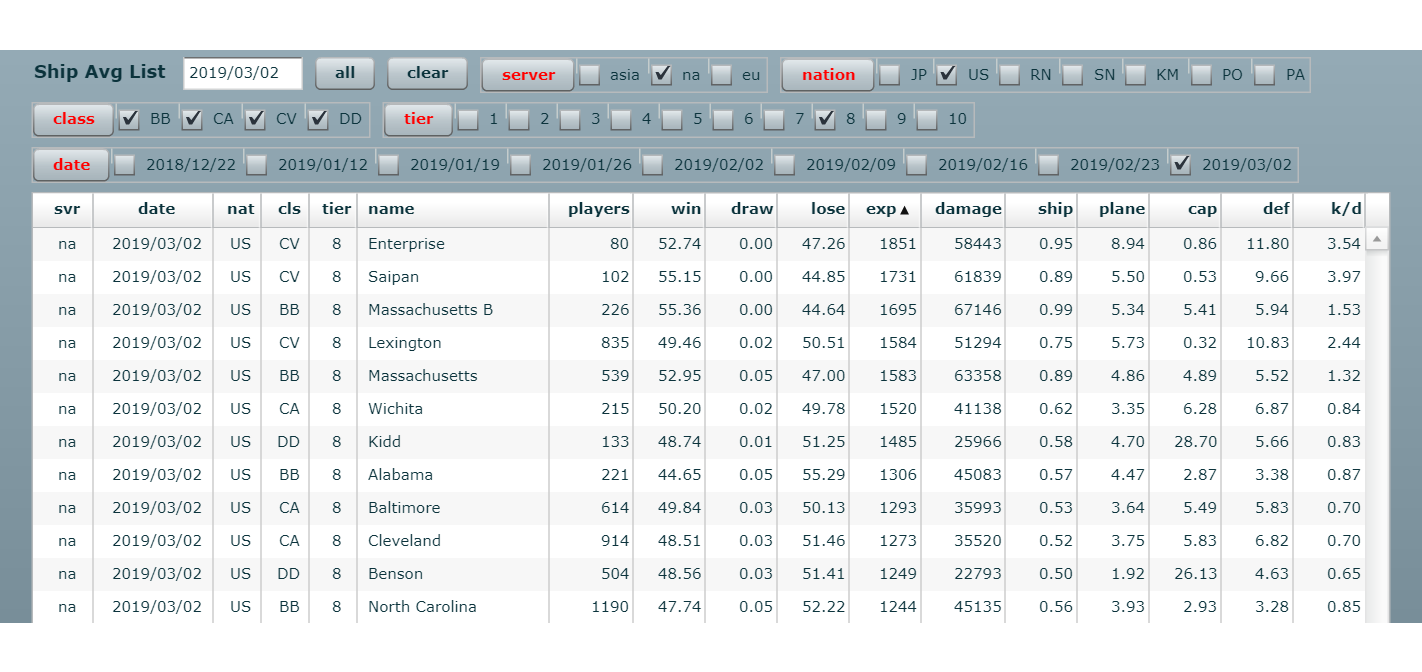This screenshot has width=1422, height=672.
Task: Uncheck the CV class checkbox
Action: (x=256, y=120)
